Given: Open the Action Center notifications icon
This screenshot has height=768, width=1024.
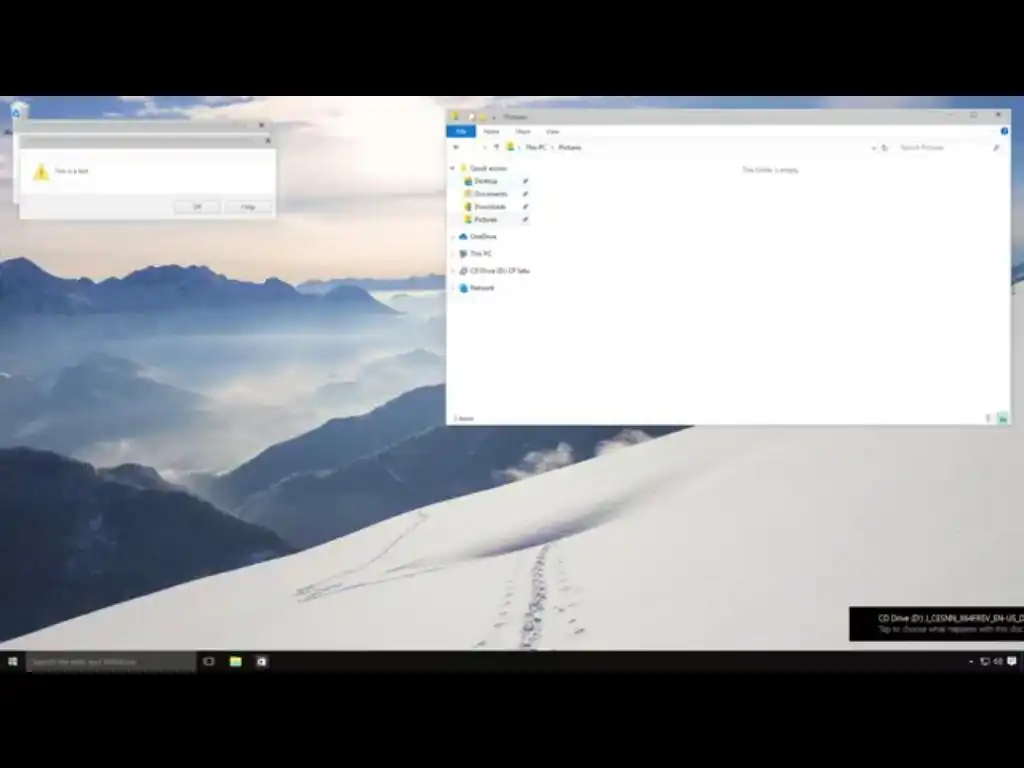Looking at the screenshot, I should pos(1012,662).
